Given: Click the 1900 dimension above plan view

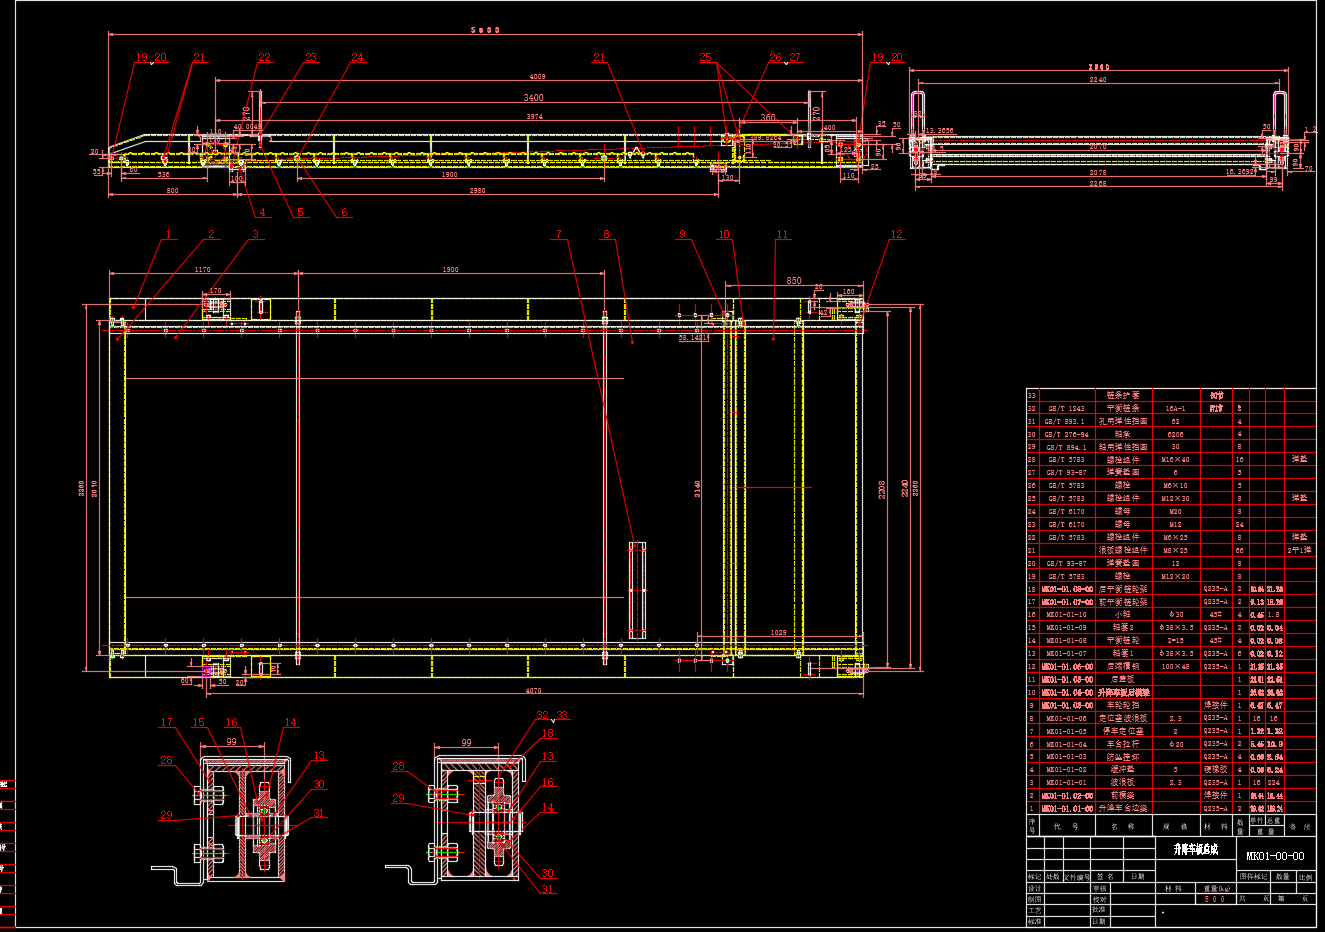Looking at the screenshot, I should pyautogui.click(x=450, y=270).
